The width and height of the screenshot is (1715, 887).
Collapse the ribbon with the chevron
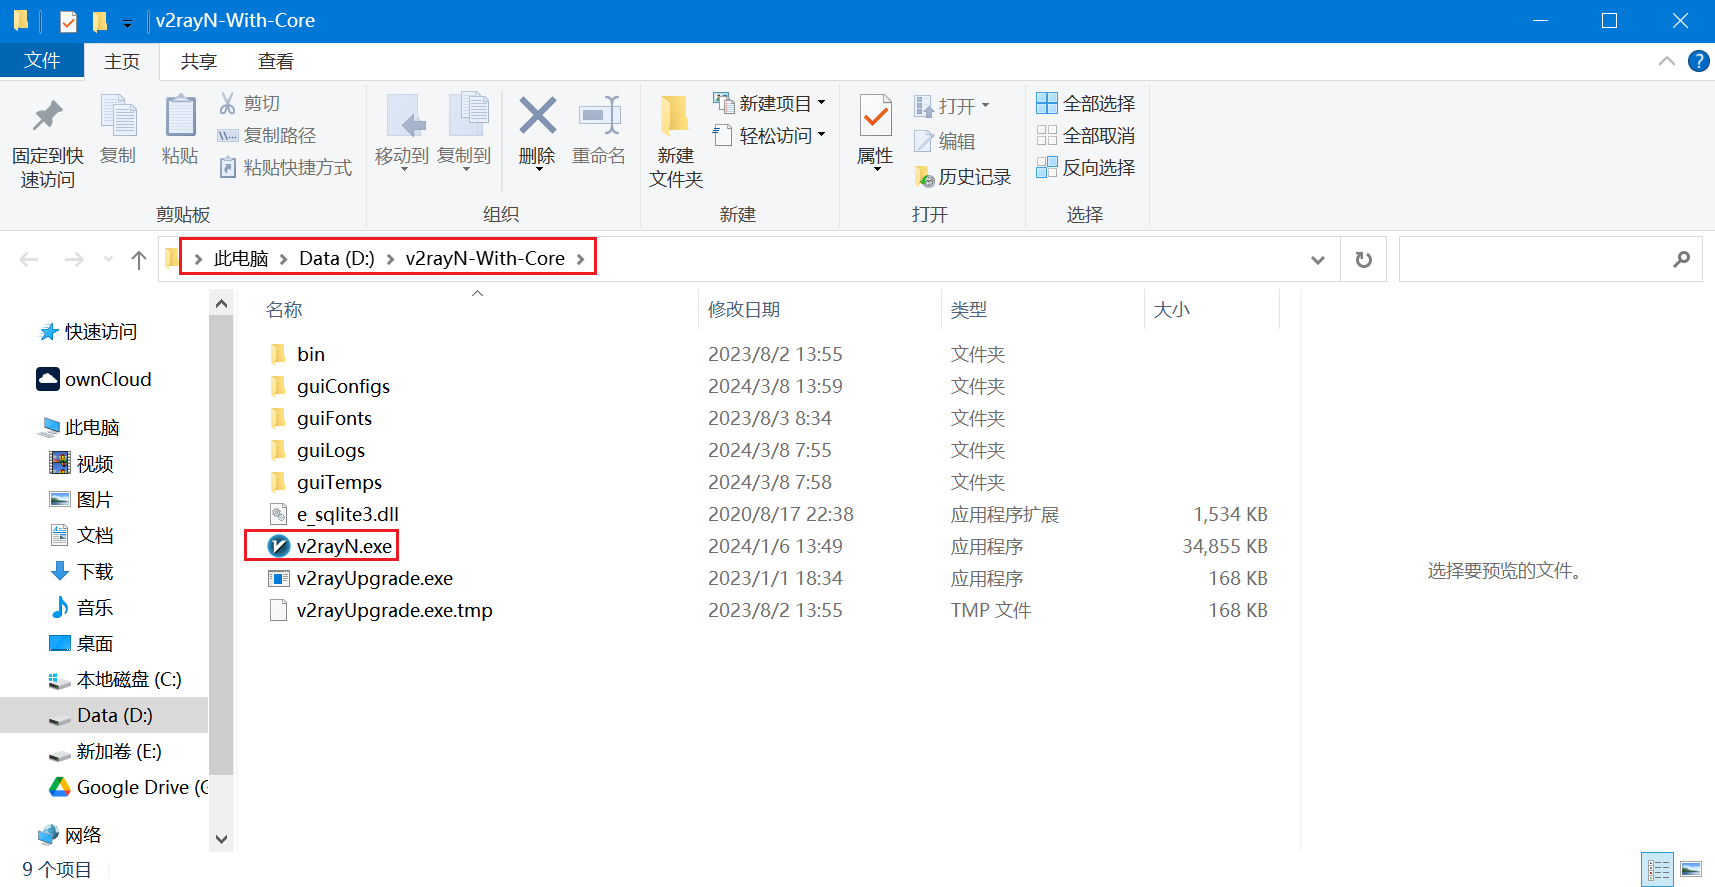pos(1666,61)
